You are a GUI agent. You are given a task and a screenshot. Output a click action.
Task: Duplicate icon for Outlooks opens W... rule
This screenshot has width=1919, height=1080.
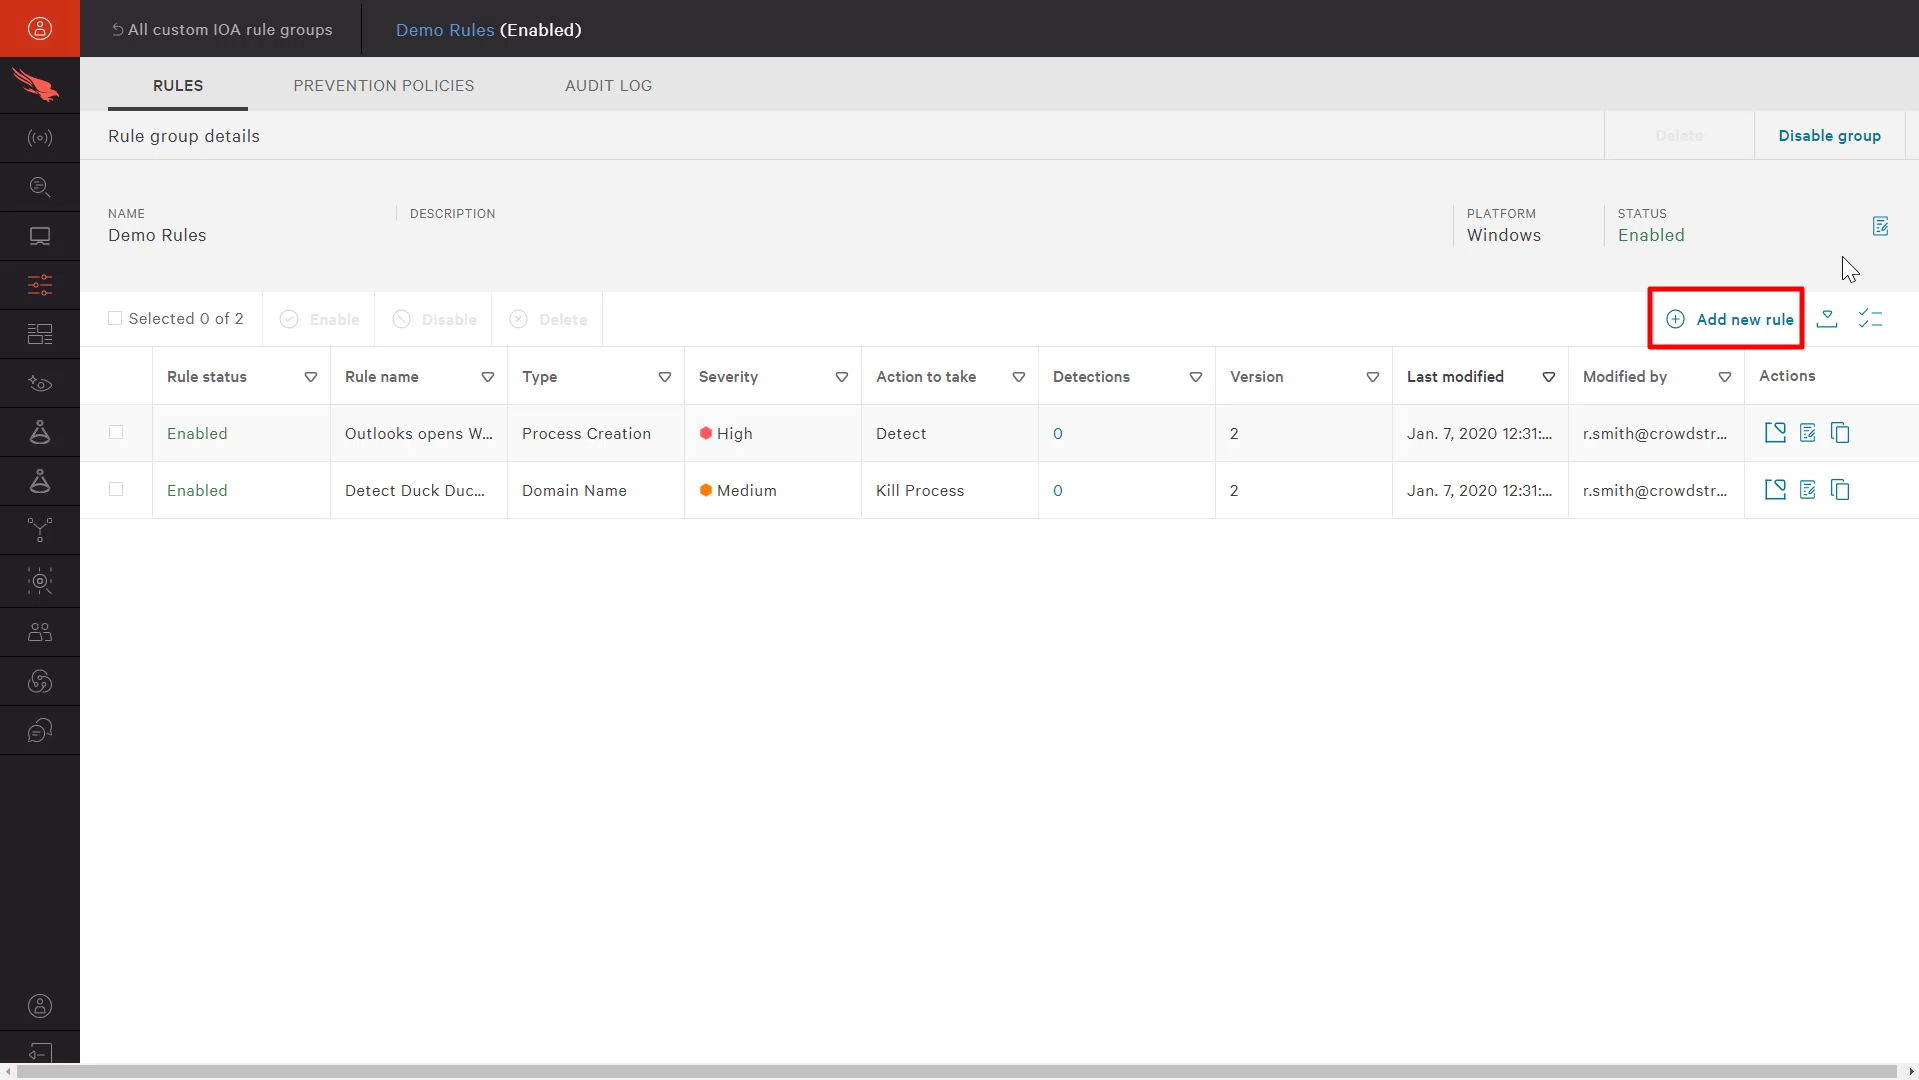(1840, 433)
